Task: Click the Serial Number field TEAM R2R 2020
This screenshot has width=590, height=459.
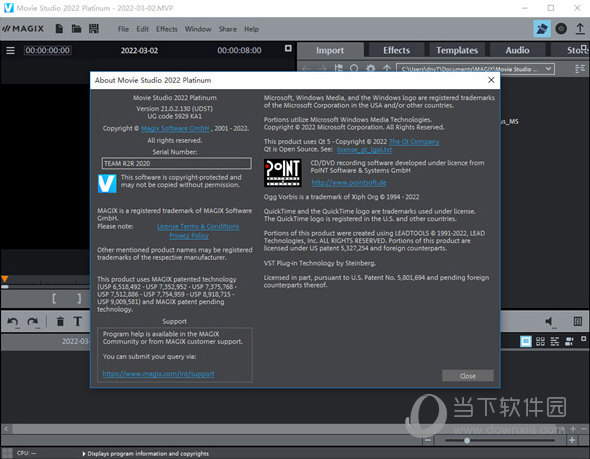Action: click(176, 163)
